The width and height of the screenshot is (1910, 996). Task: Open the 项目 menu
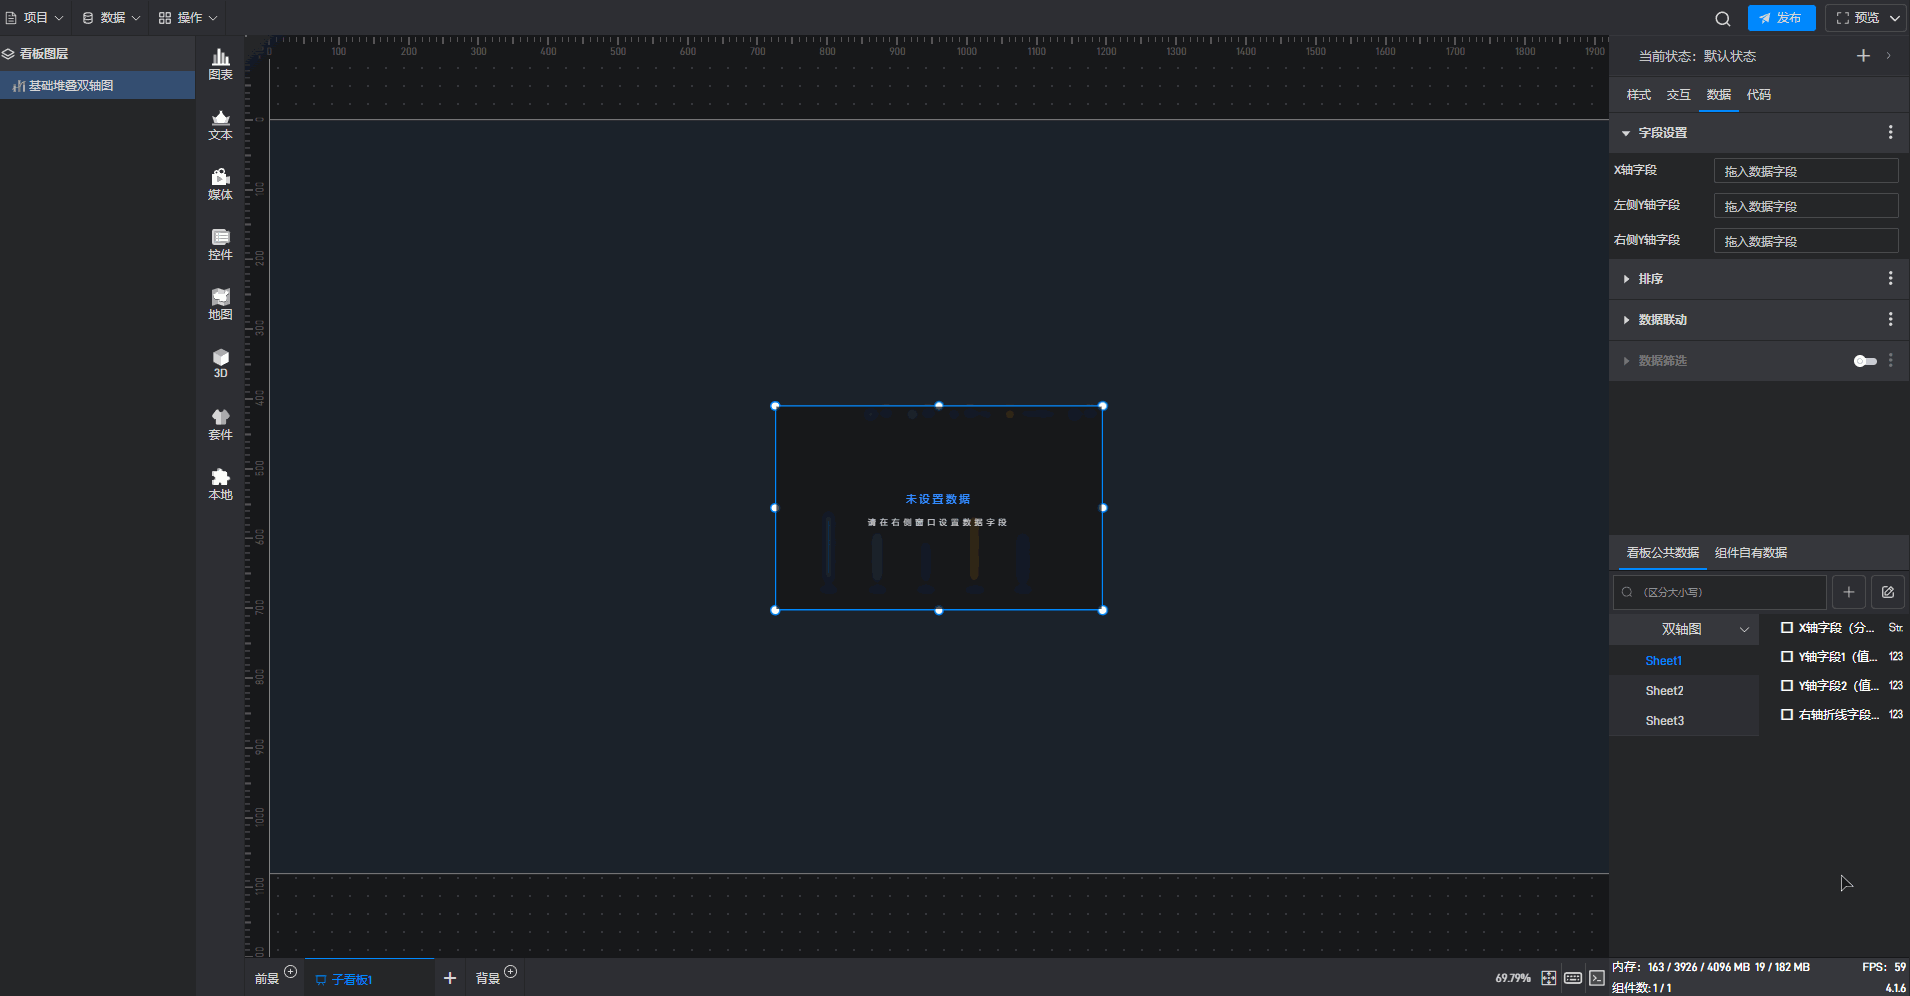tap(34, 18)
